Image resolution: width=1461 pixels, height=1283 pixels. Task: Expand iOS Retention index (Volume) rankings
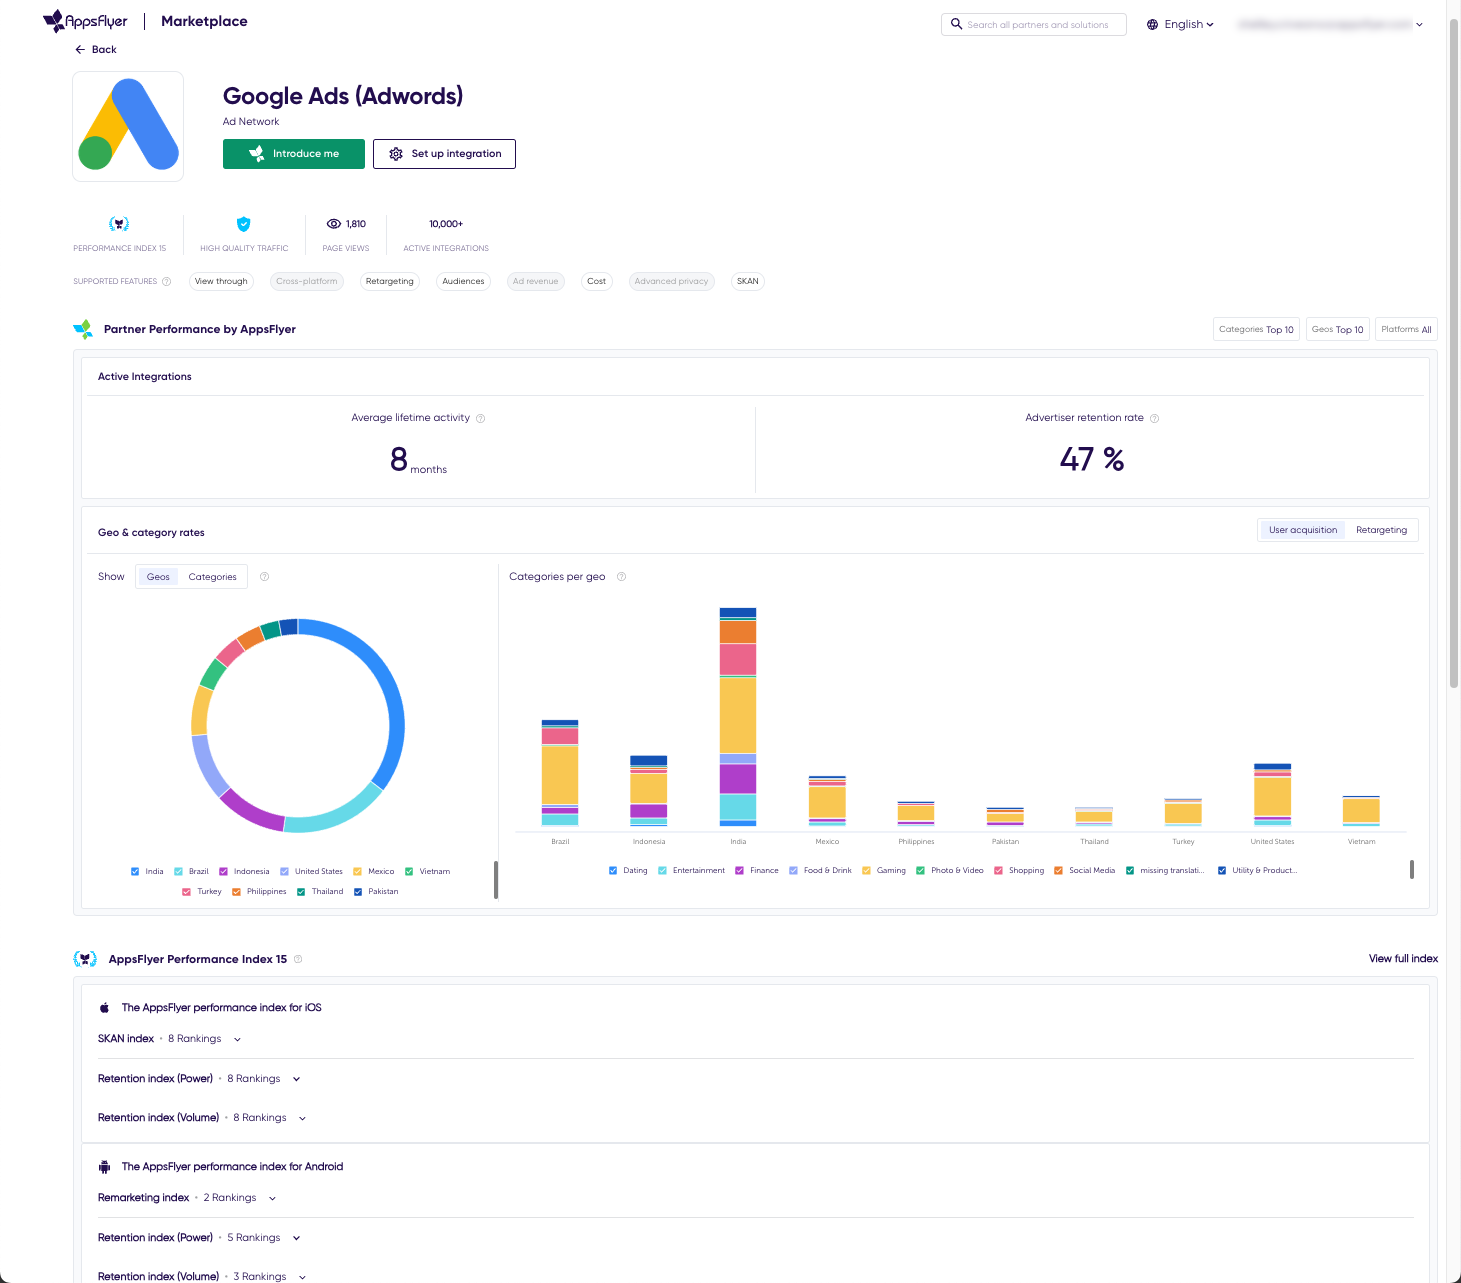302,1118
